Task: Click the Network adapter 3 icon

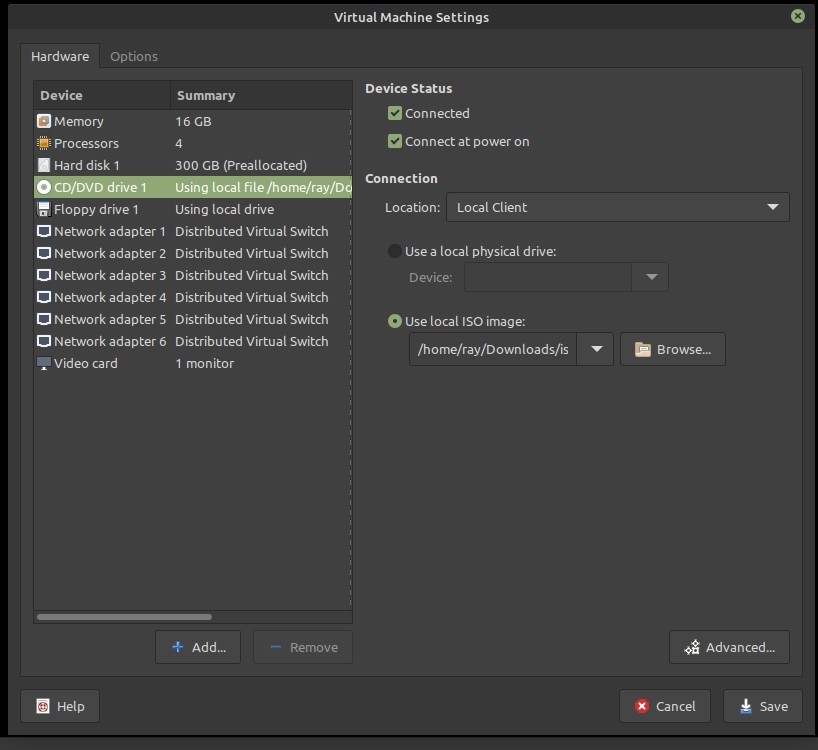Action: pyautogui.click(x=44, y=275)
